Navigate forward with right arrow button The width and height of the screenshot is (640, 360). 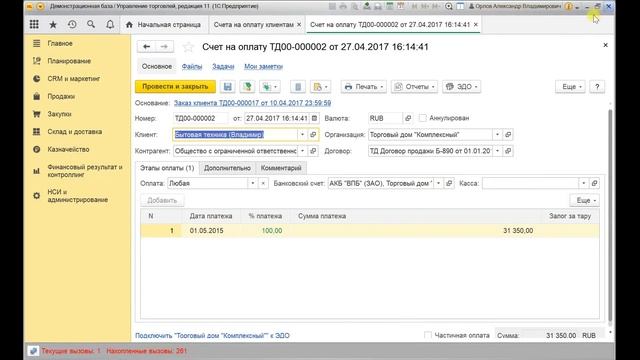point(164,47)
